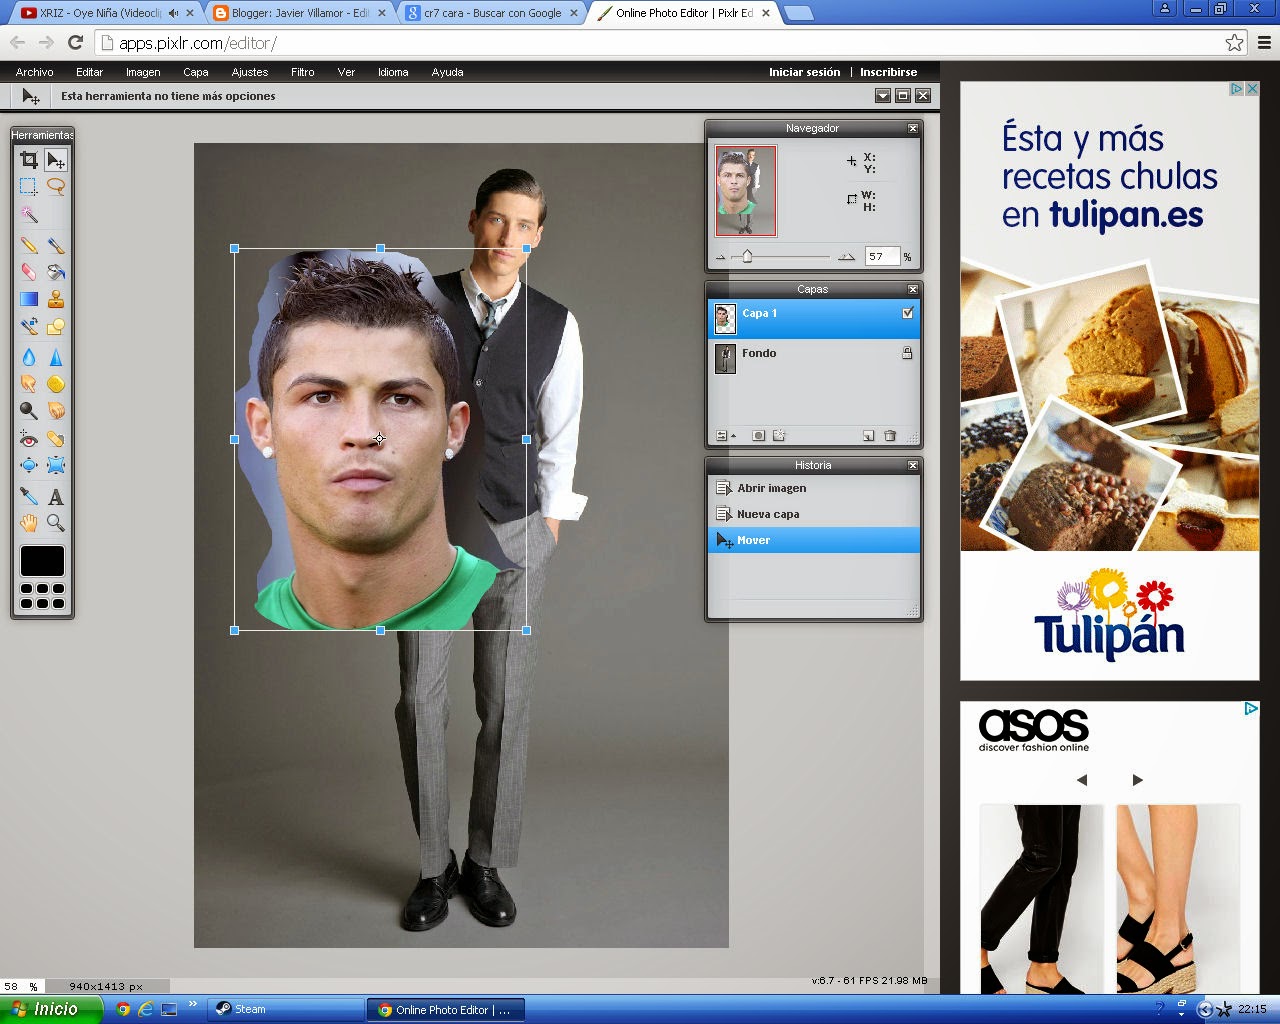
Task: Adjust the Navegador zoom slider handle
Action: click(x=747, y=257)
